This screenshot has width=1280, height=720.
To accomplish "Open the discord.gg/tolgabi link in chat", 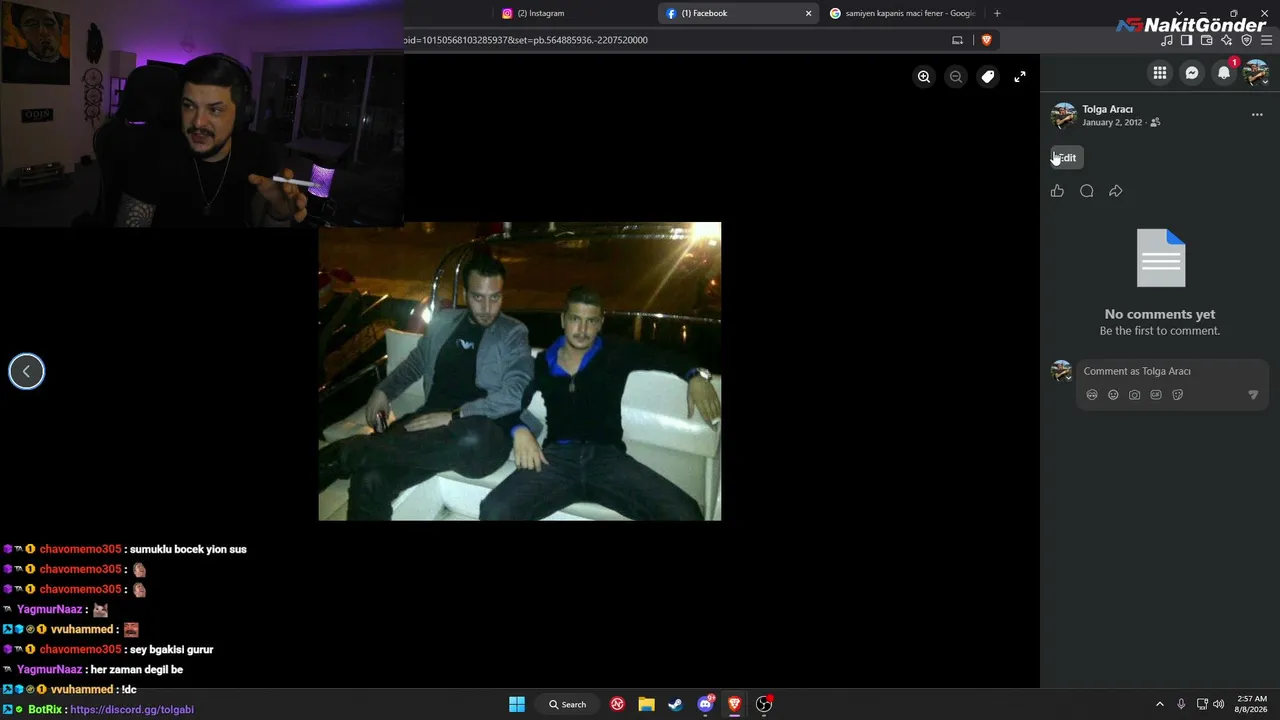I will pyautogui.click(x=132, y=709).
